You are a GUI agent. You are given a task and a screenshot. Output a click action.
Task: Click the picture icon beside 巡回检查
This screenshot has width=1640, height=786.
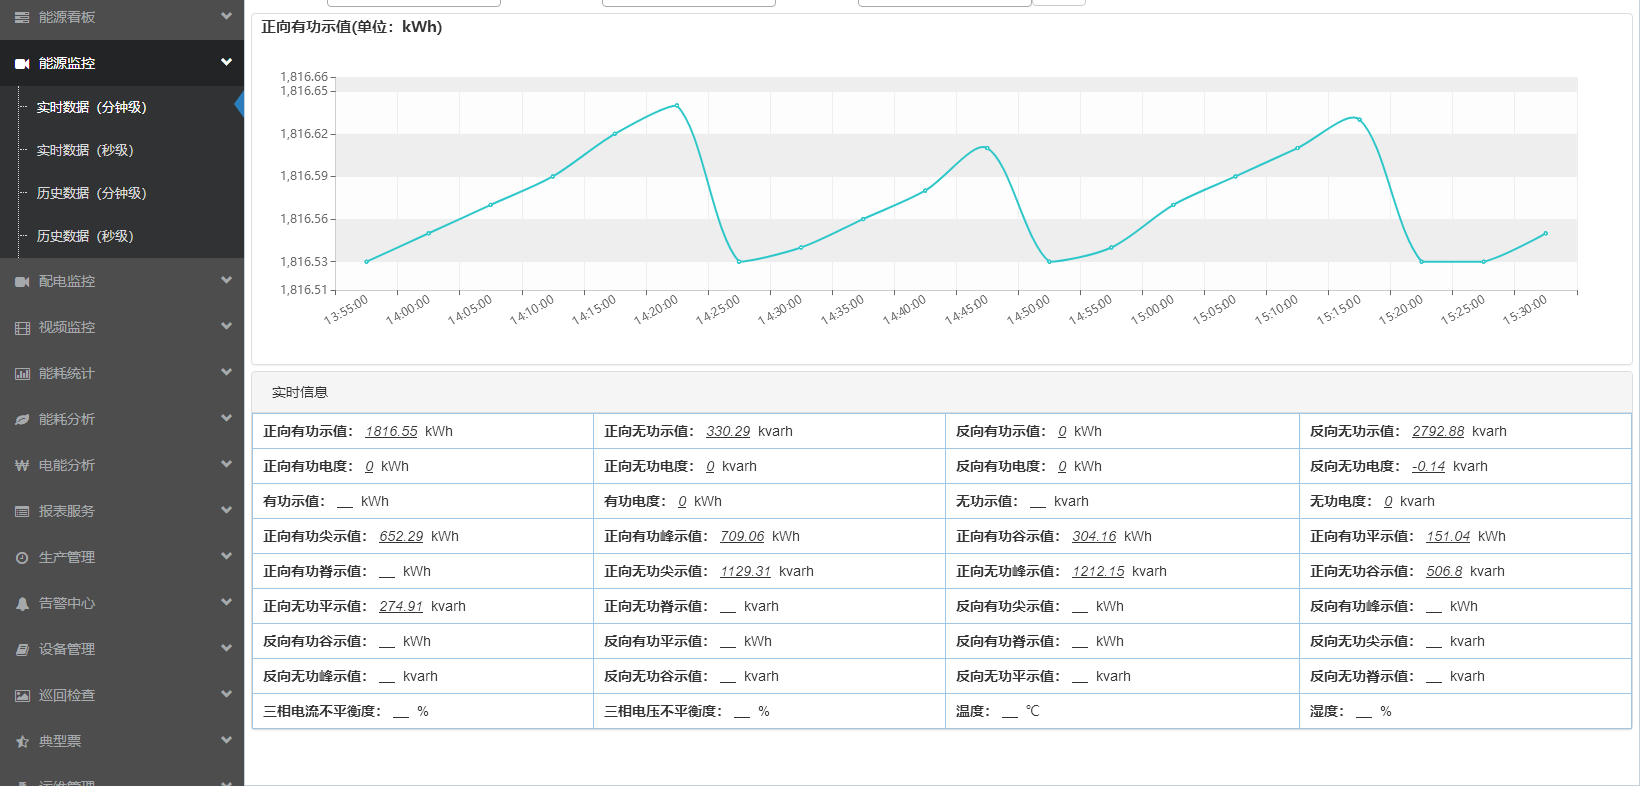pyautogui.click(x=22, y=696)
